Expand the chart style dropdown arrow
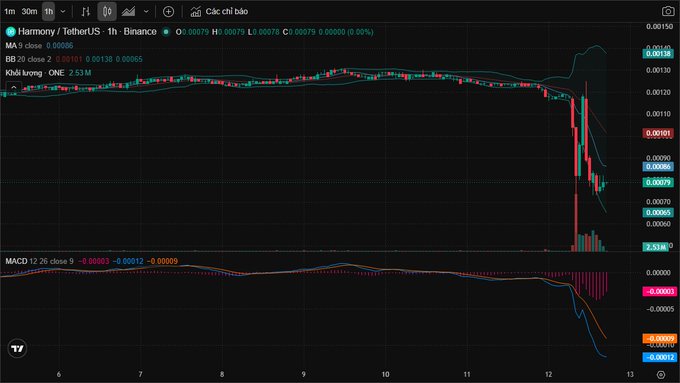Image resolution: width=680 pixels, height=383 pixels. click(x=146, y=12)
